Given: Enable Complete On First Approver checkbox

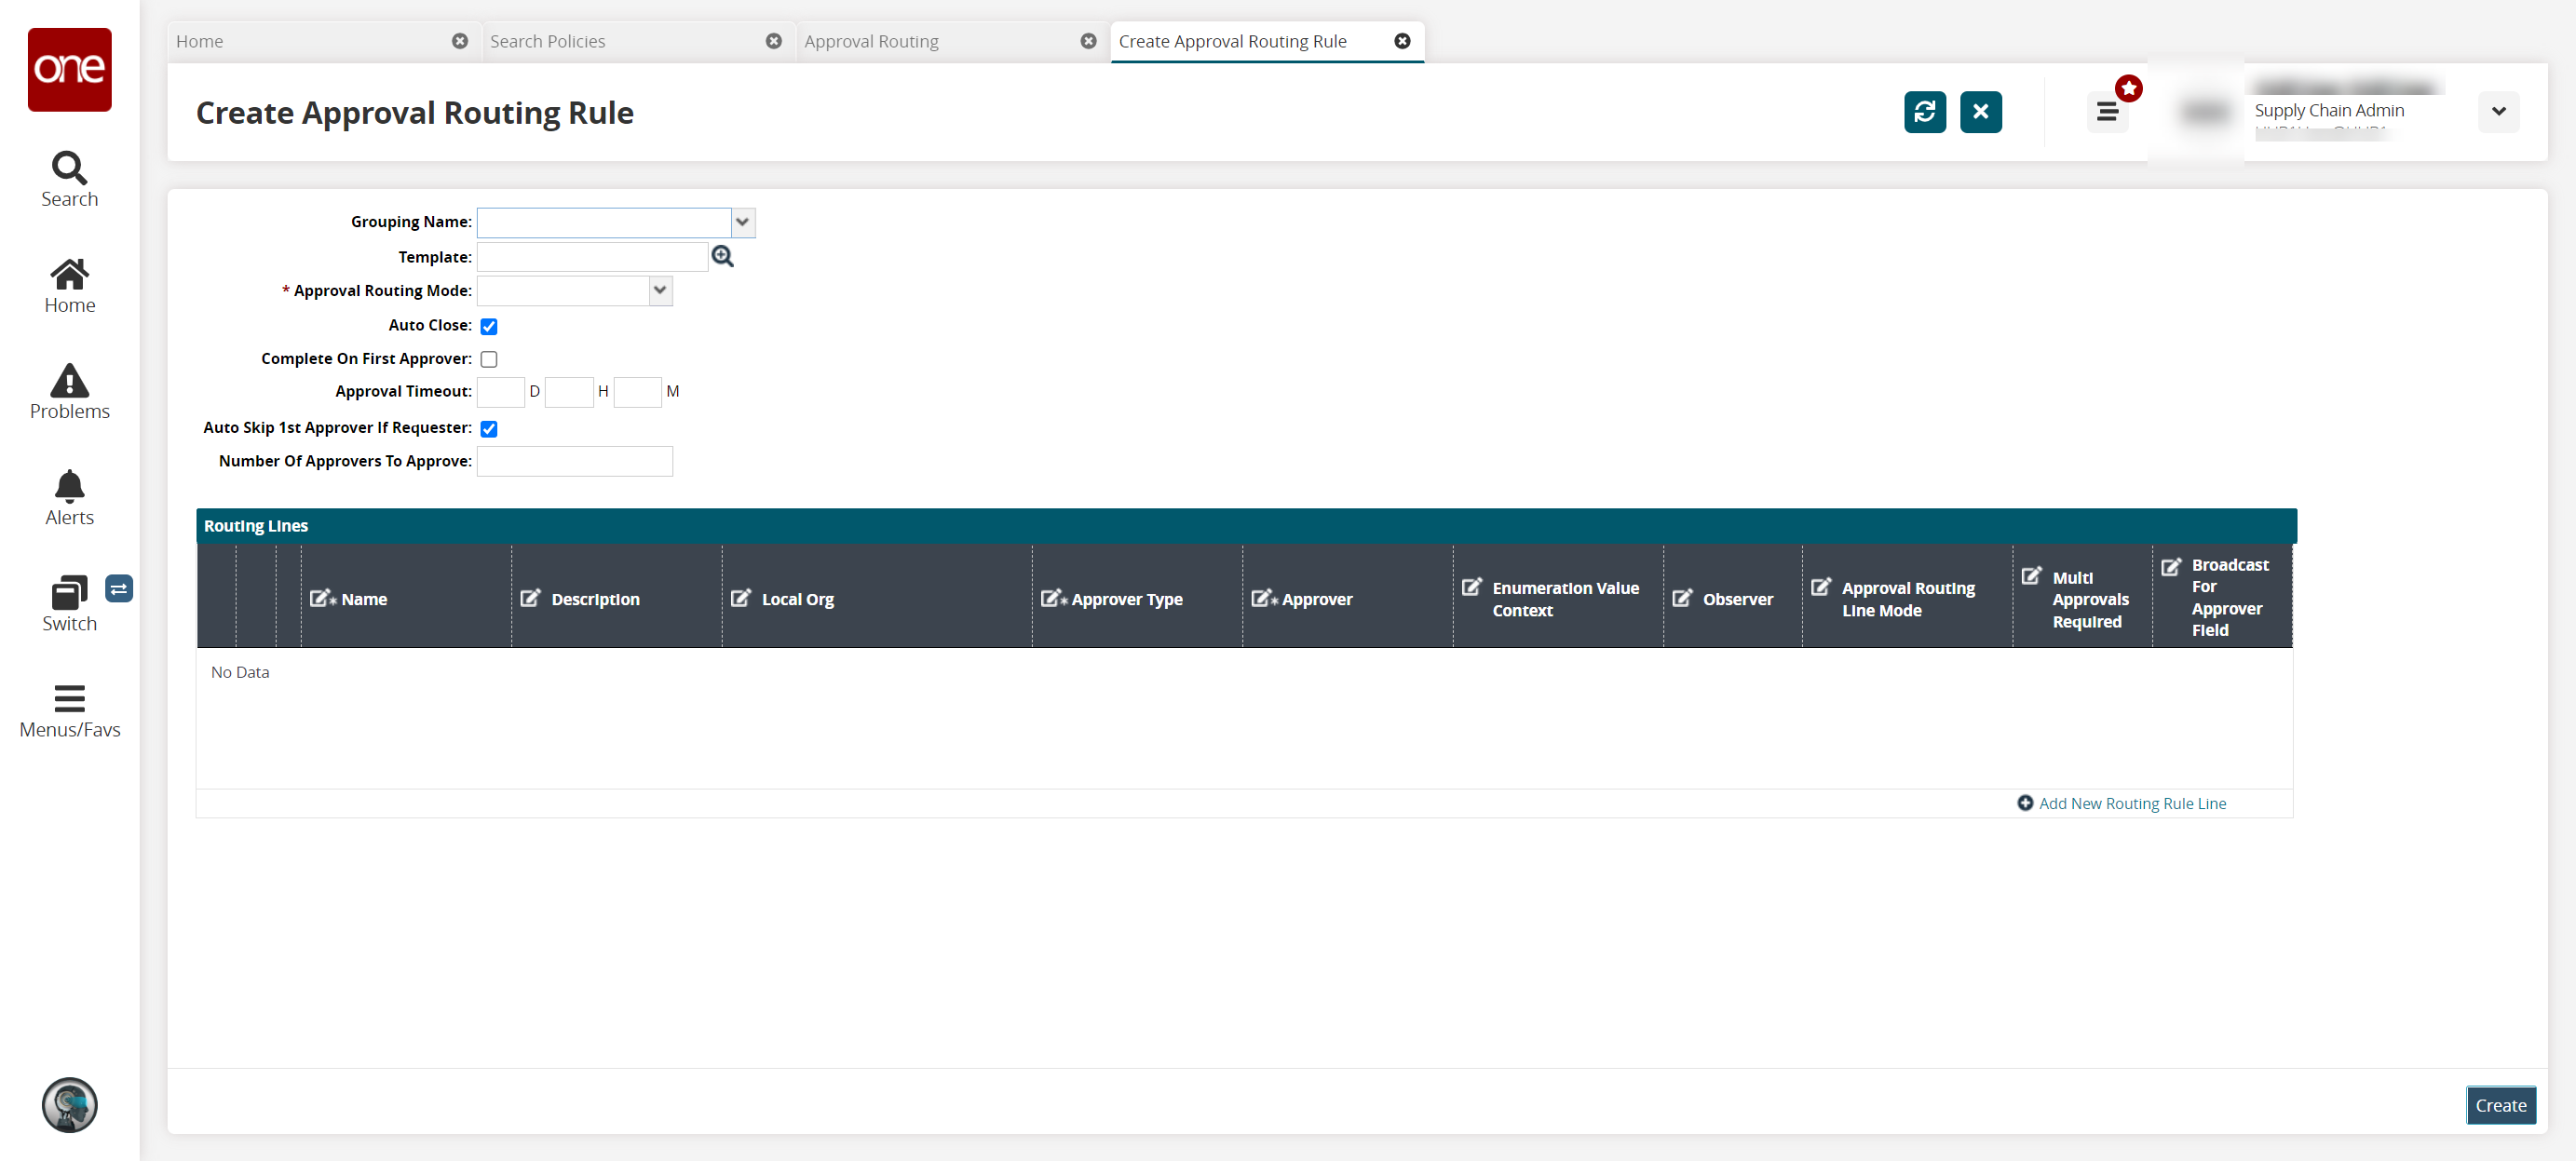Looking at the screenshot, I should click(x=489, y=359).
